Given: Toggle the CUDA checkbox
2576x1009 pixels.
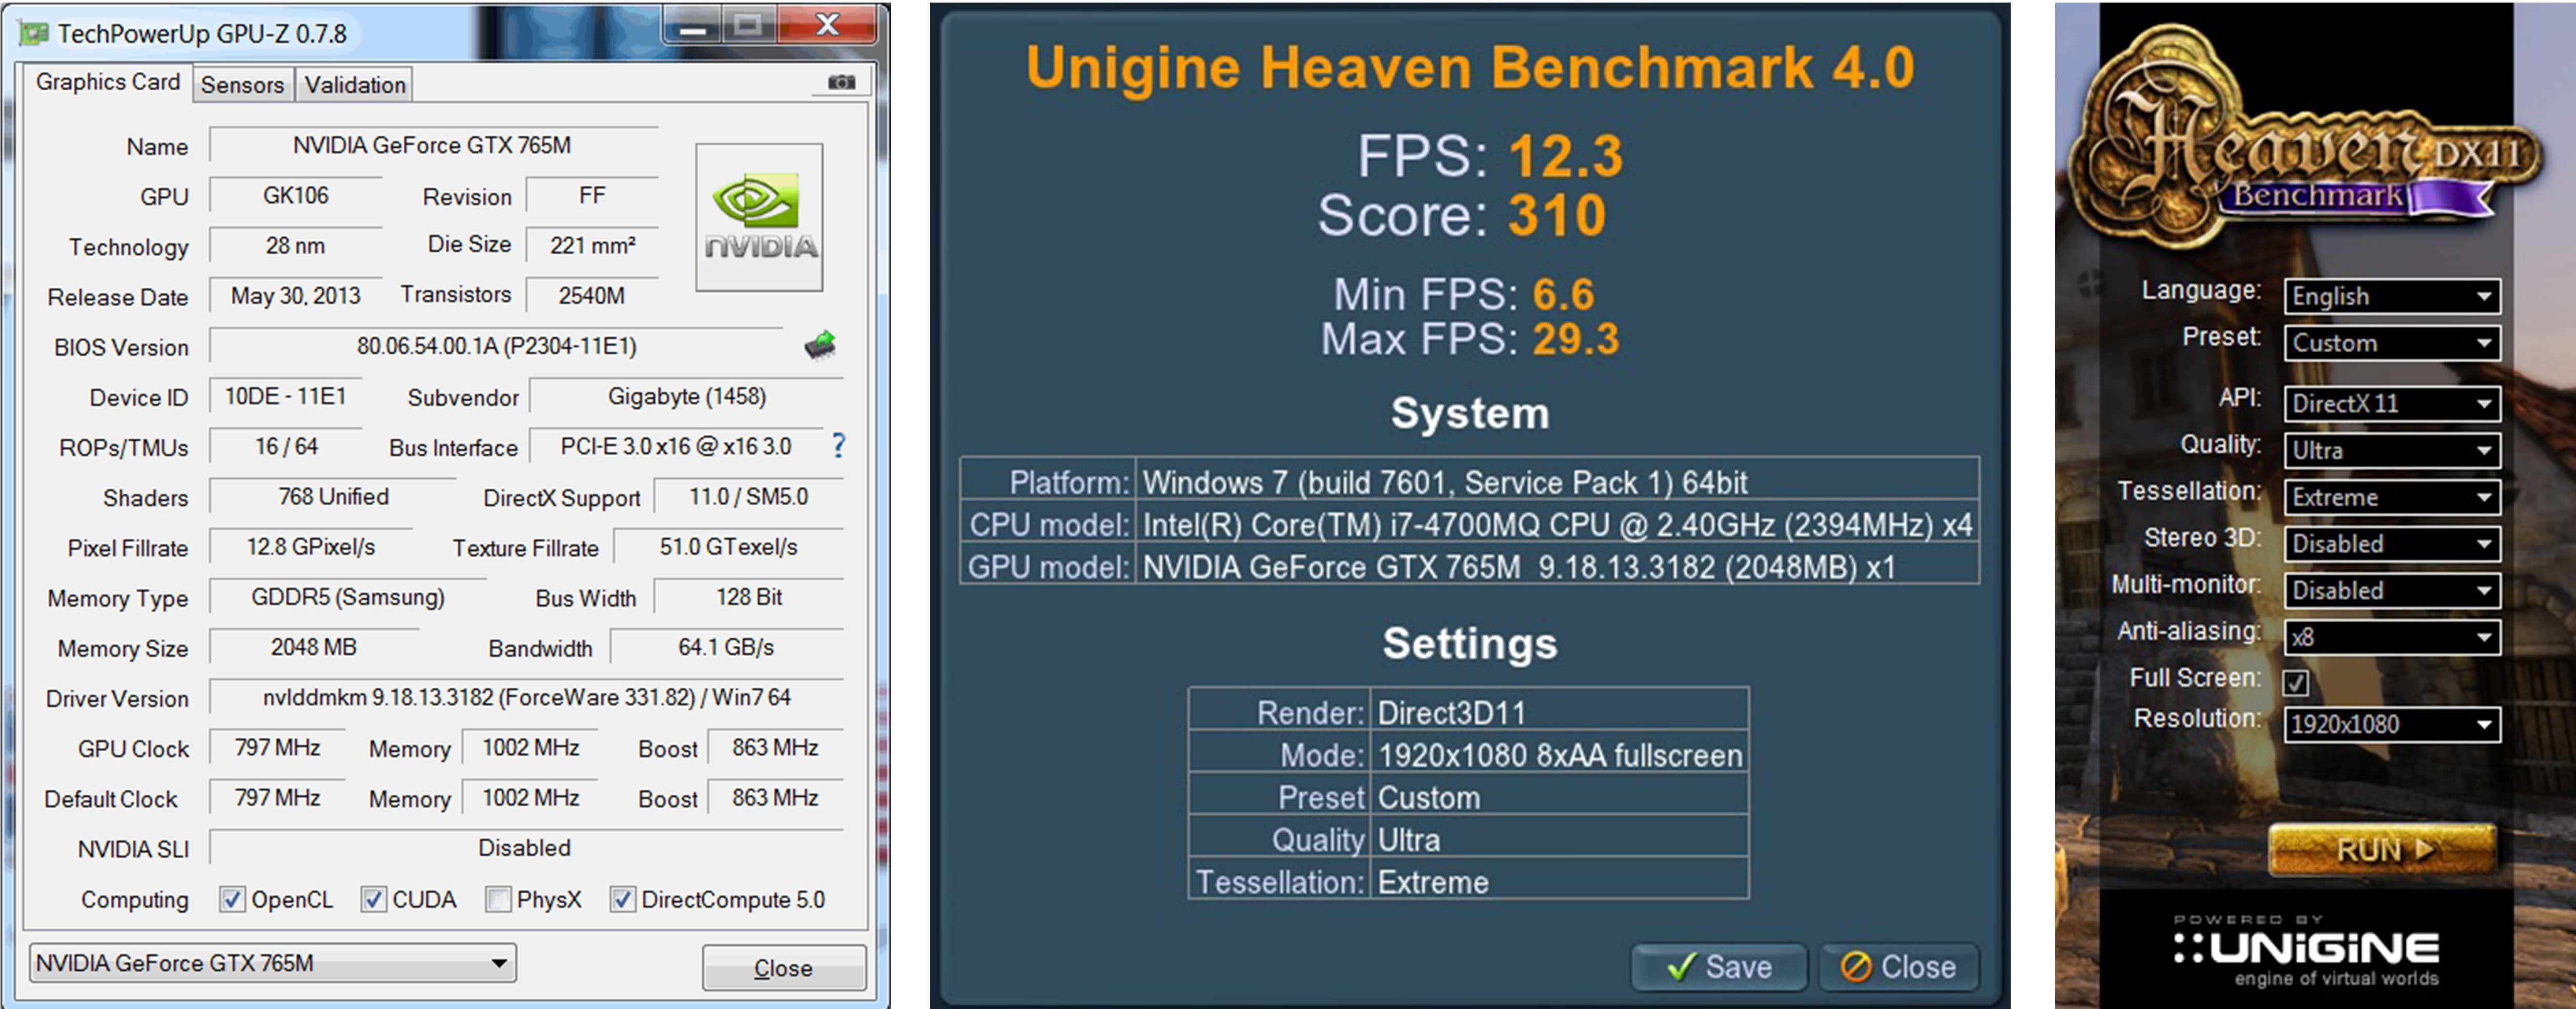Looking at the screenshot, I should [x=373, y=899].
